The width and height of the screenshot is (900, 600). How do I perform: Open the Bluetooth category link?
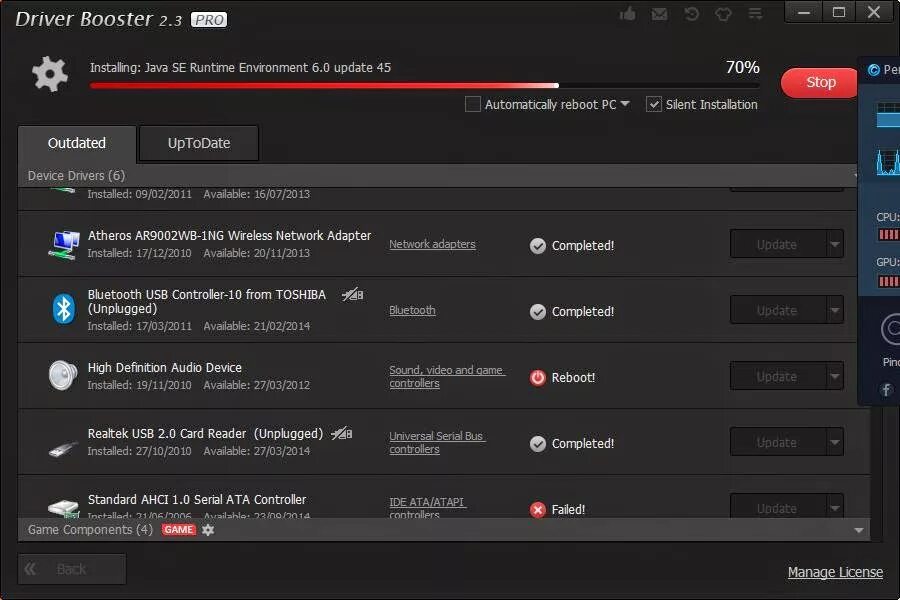pyautogui.click(x=412, y=311)
